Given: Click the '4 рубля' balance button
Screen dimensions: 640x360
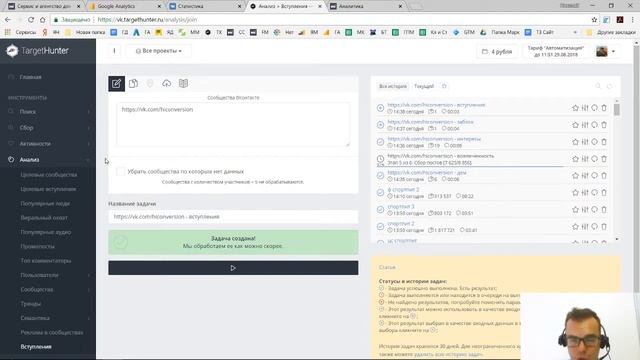Looking at the screenshot, I should (497, 52).
